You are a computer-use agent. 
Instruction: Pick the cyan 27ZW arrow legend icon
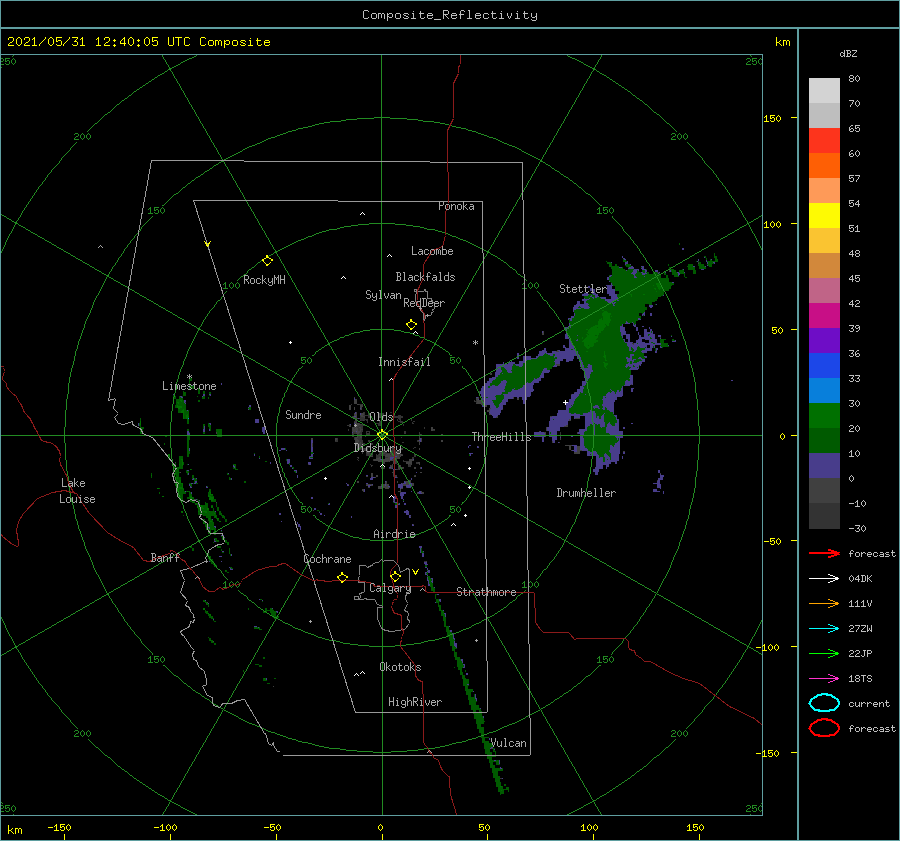click(824, 629)
